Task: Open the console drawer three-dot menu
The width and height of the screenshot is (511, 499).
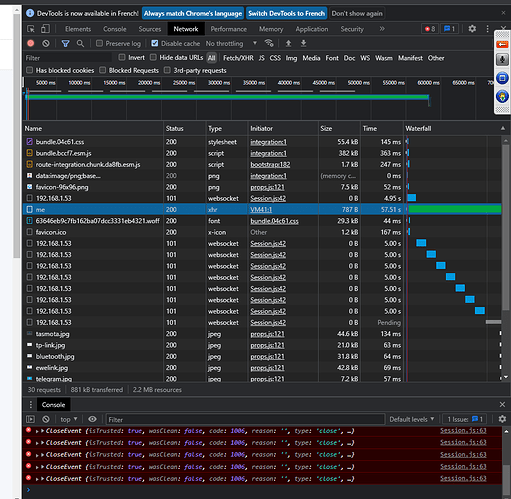Action: click(x=31, y=405)
